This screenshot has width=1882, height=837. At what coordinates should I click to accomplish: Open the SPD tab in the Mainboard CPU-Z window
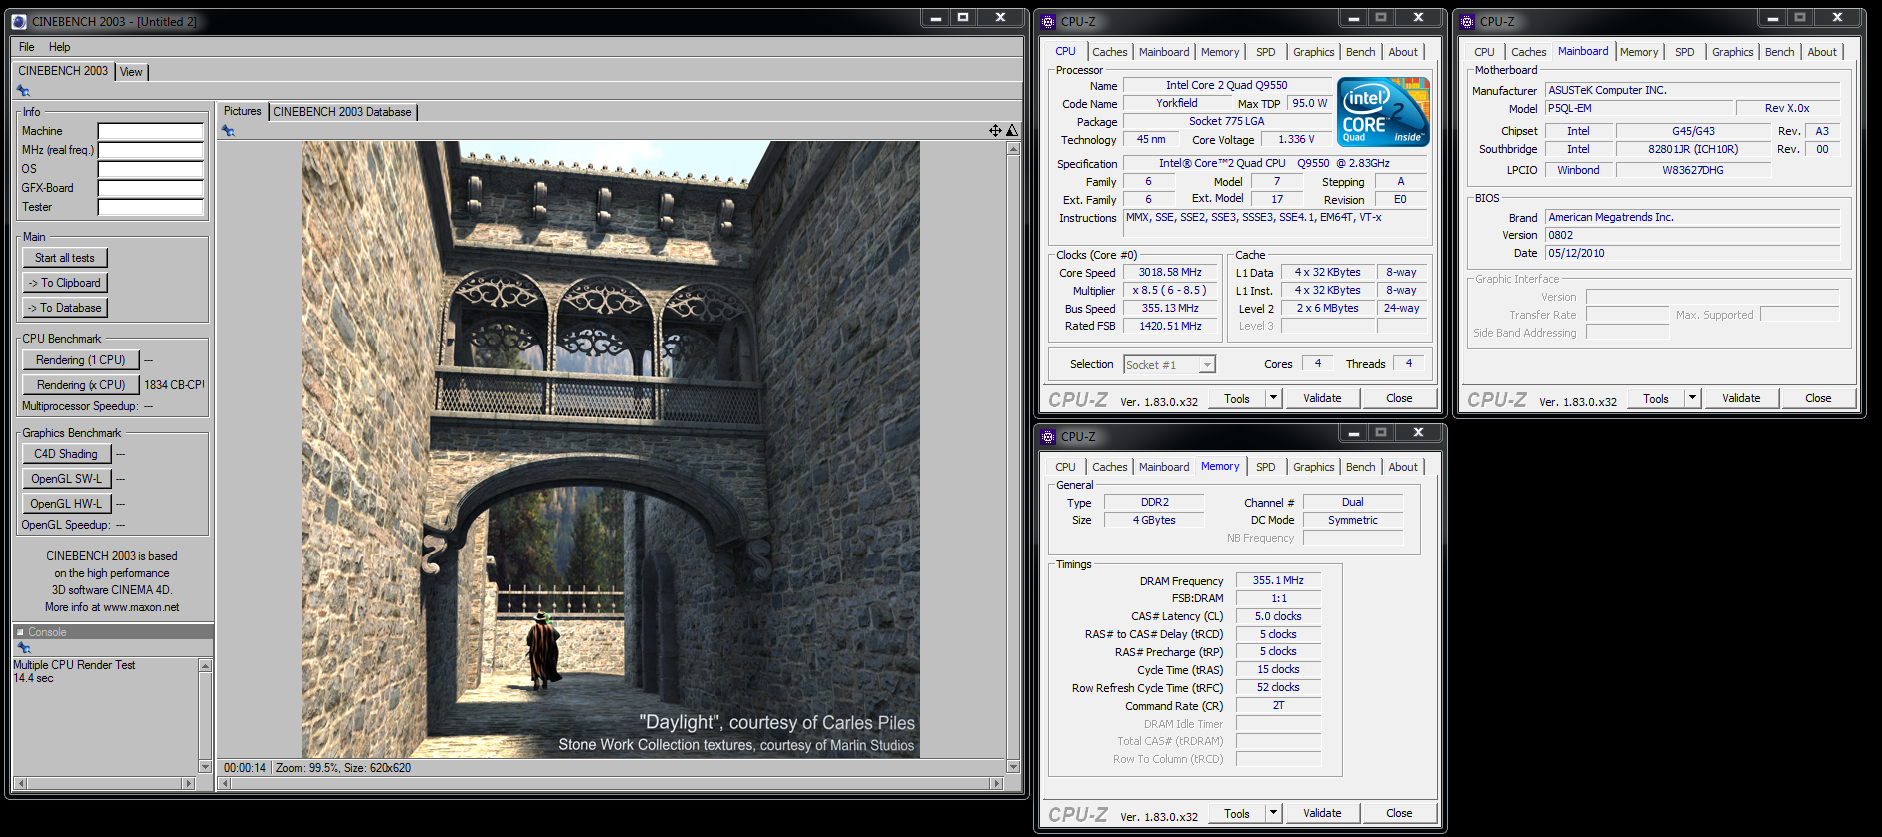[x=1685, y=52]
